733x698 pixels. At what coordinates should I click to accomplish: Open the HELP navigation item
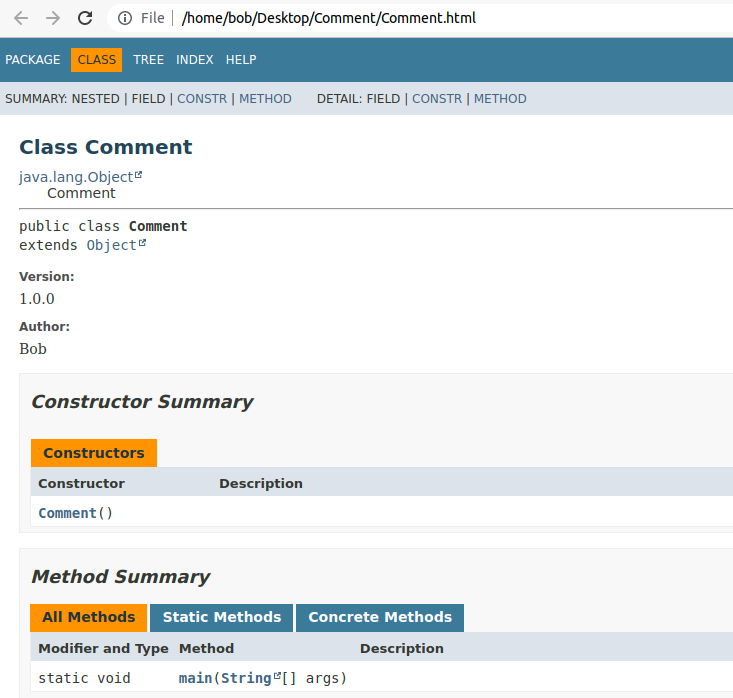pos(241,60)
